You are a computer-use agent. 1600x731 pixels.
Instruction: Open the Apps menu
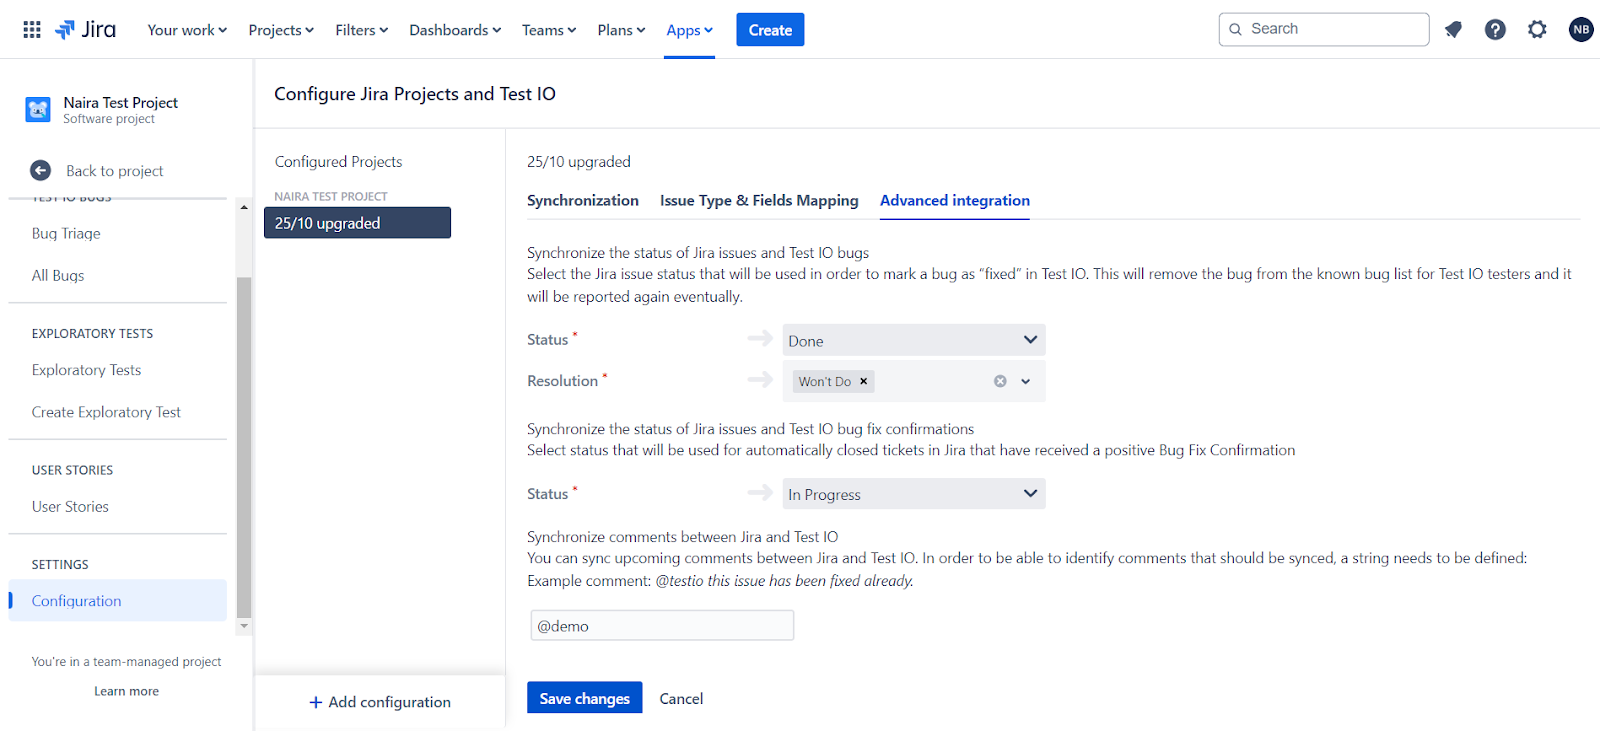[689, 30]
